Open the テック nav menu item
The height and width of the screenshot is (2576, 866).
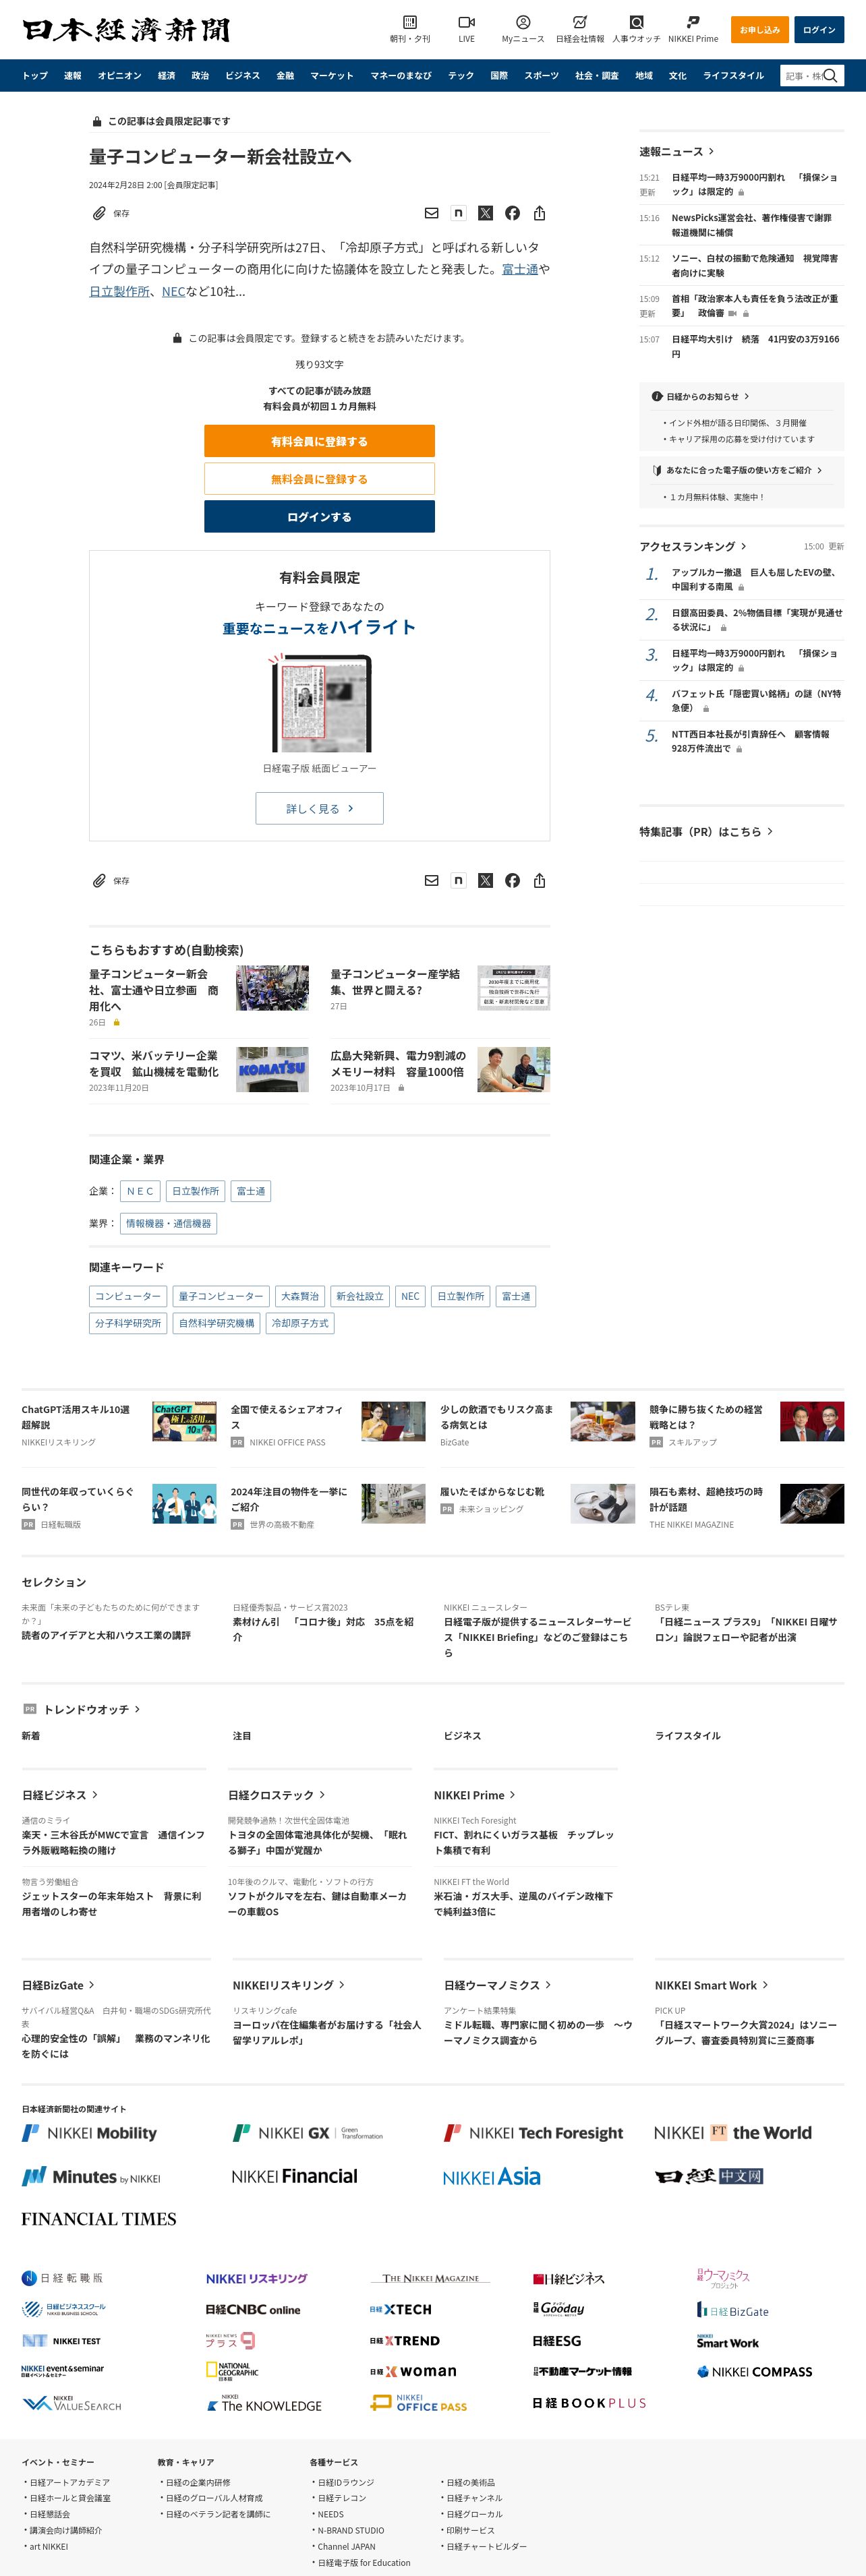[461, 76]
